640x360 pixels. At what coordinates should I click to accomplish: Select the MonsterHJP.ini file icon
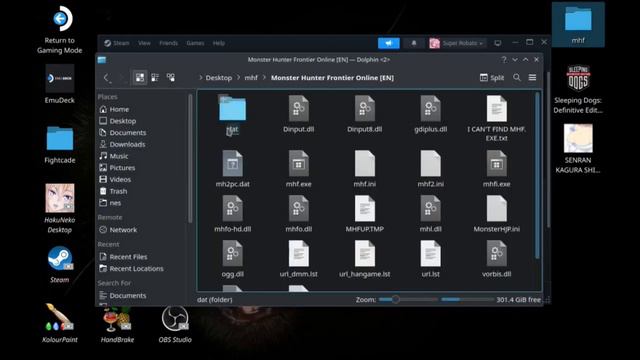pyautogui.click(x=496, y=209)
